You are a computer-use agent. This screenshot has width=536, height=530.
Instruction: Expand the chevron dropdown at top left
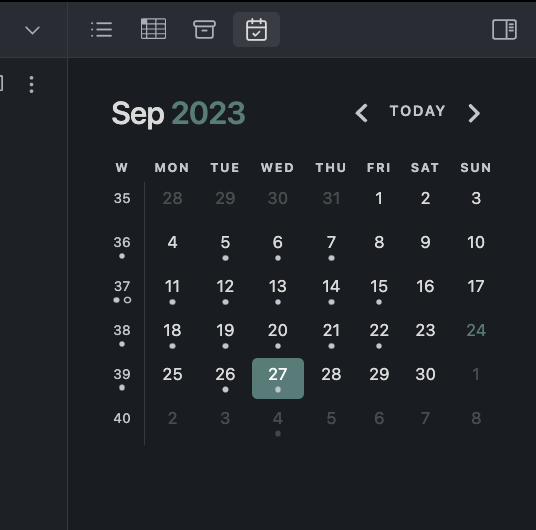[x=32, y=30]
